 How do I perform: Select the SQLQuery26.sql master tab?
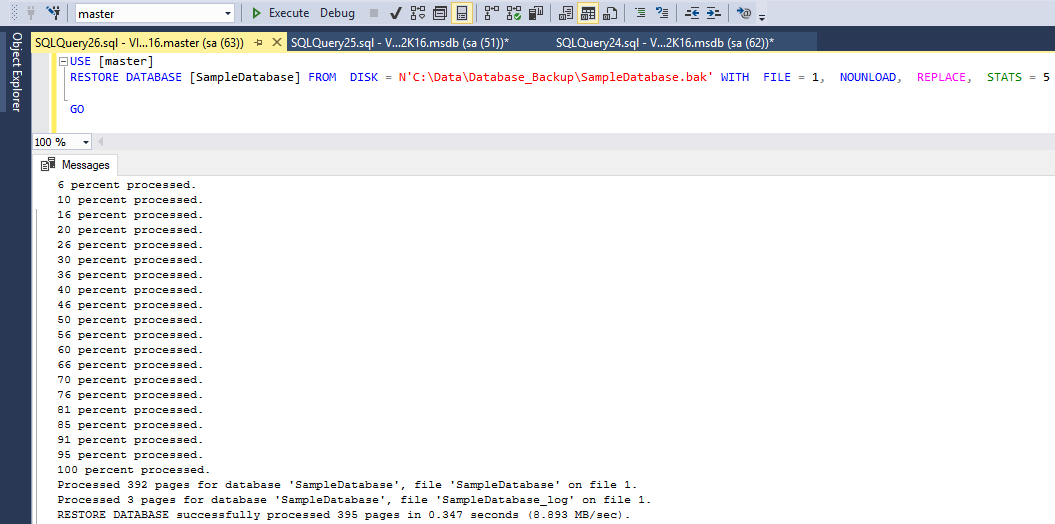tap(139, 43)
